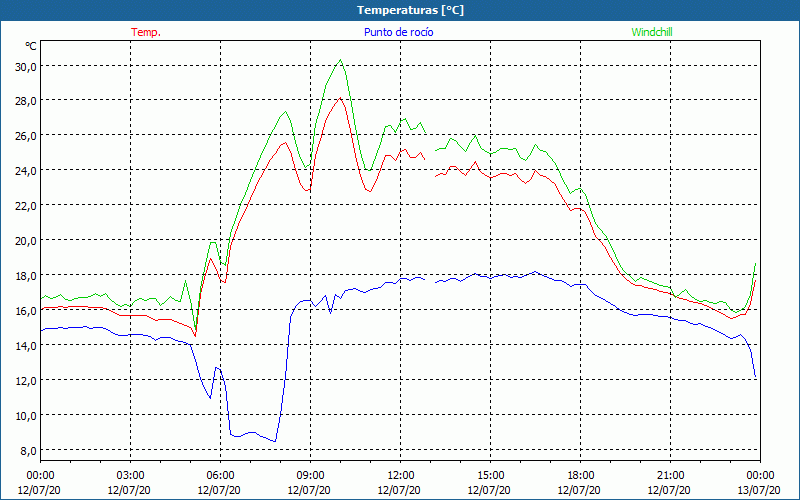800x500 pixels.
Task: Click the 10,0 y-axis value
Action: pyautogui.click(x=26, y=415)
